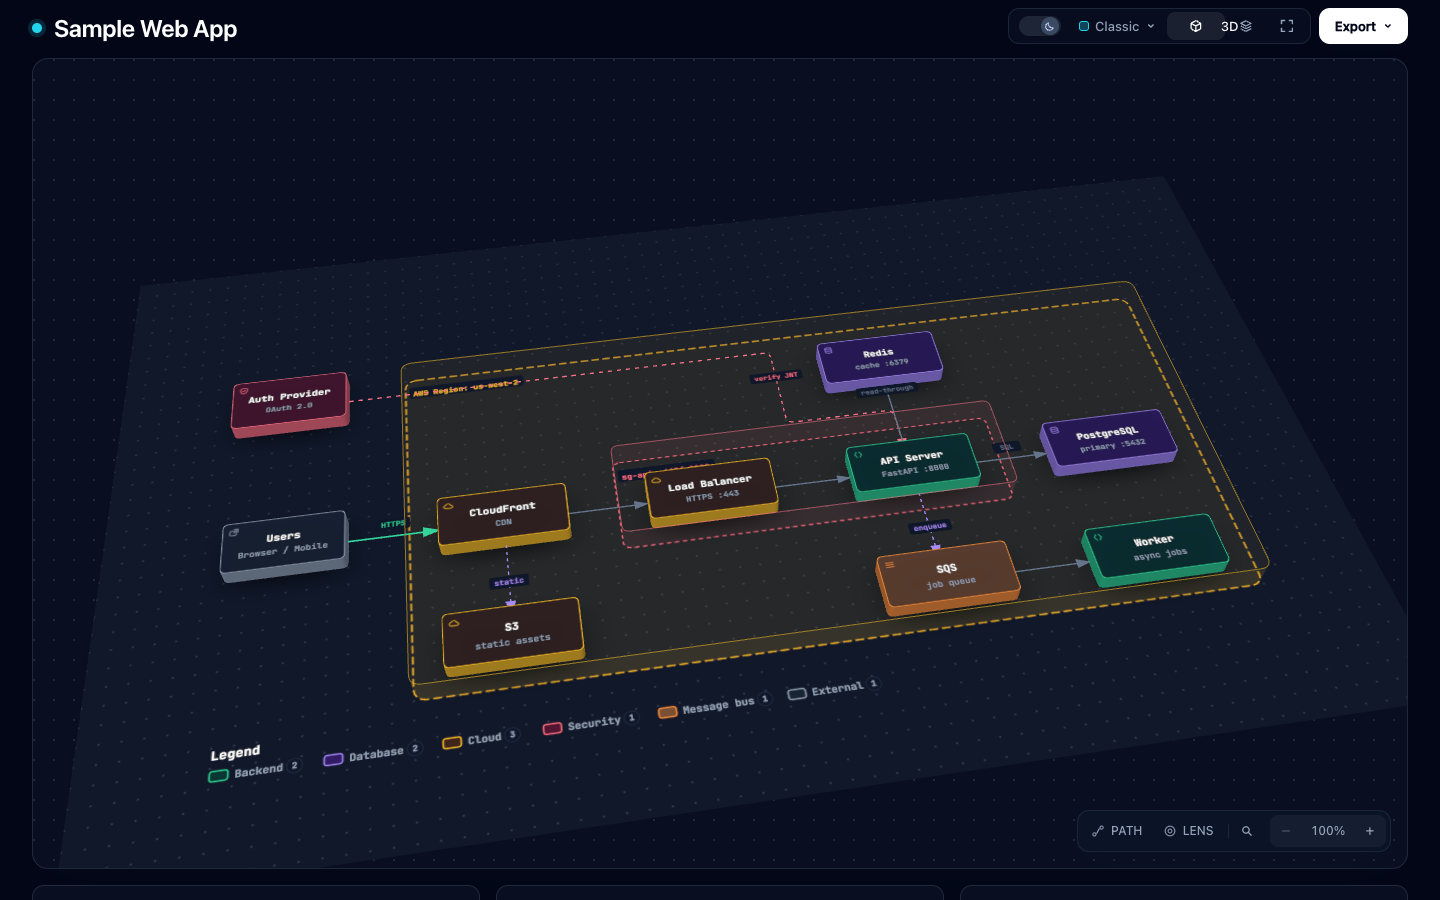The height and width of the screenshot is (900, 1440).
Task: Zoom in with the plus button
Action: (x=1370, y=831)
